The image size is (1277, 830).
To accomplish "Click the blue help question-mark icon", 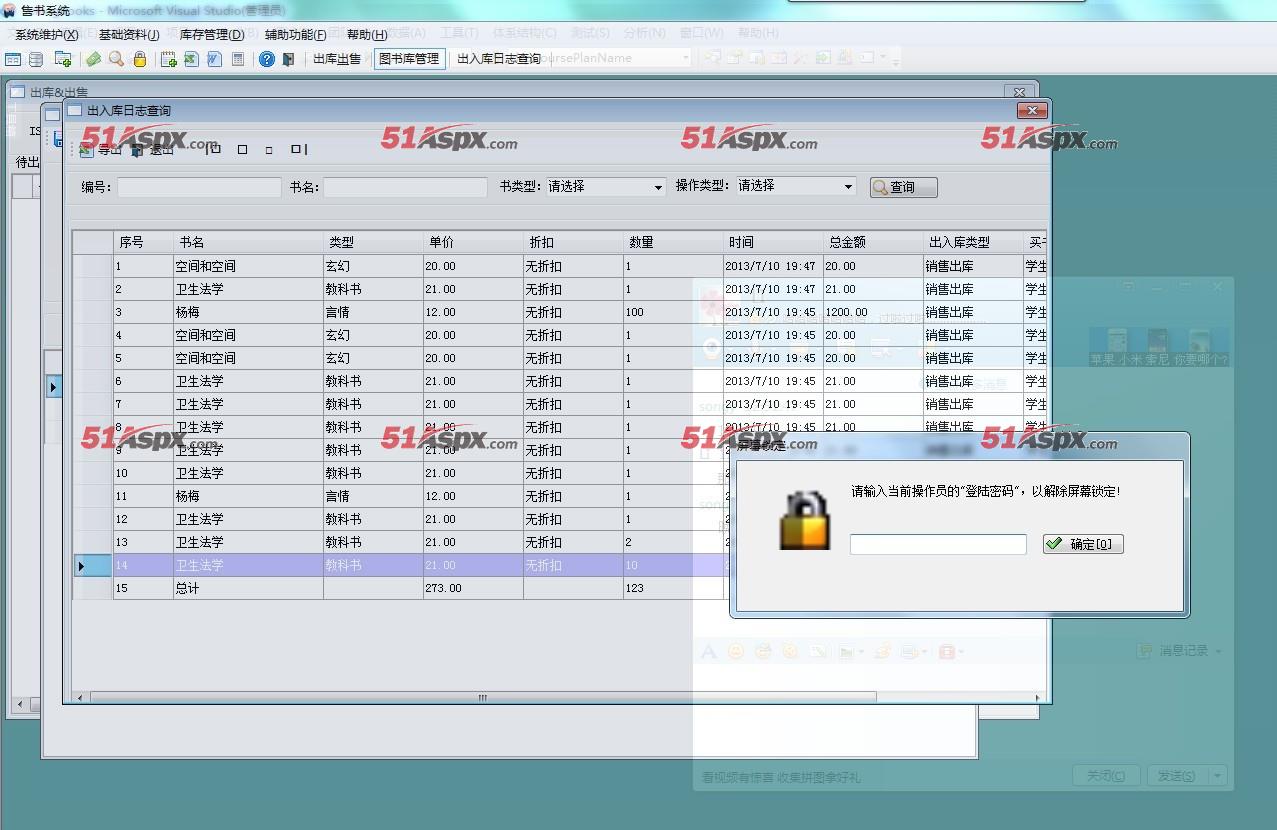I will pos(267,59).
